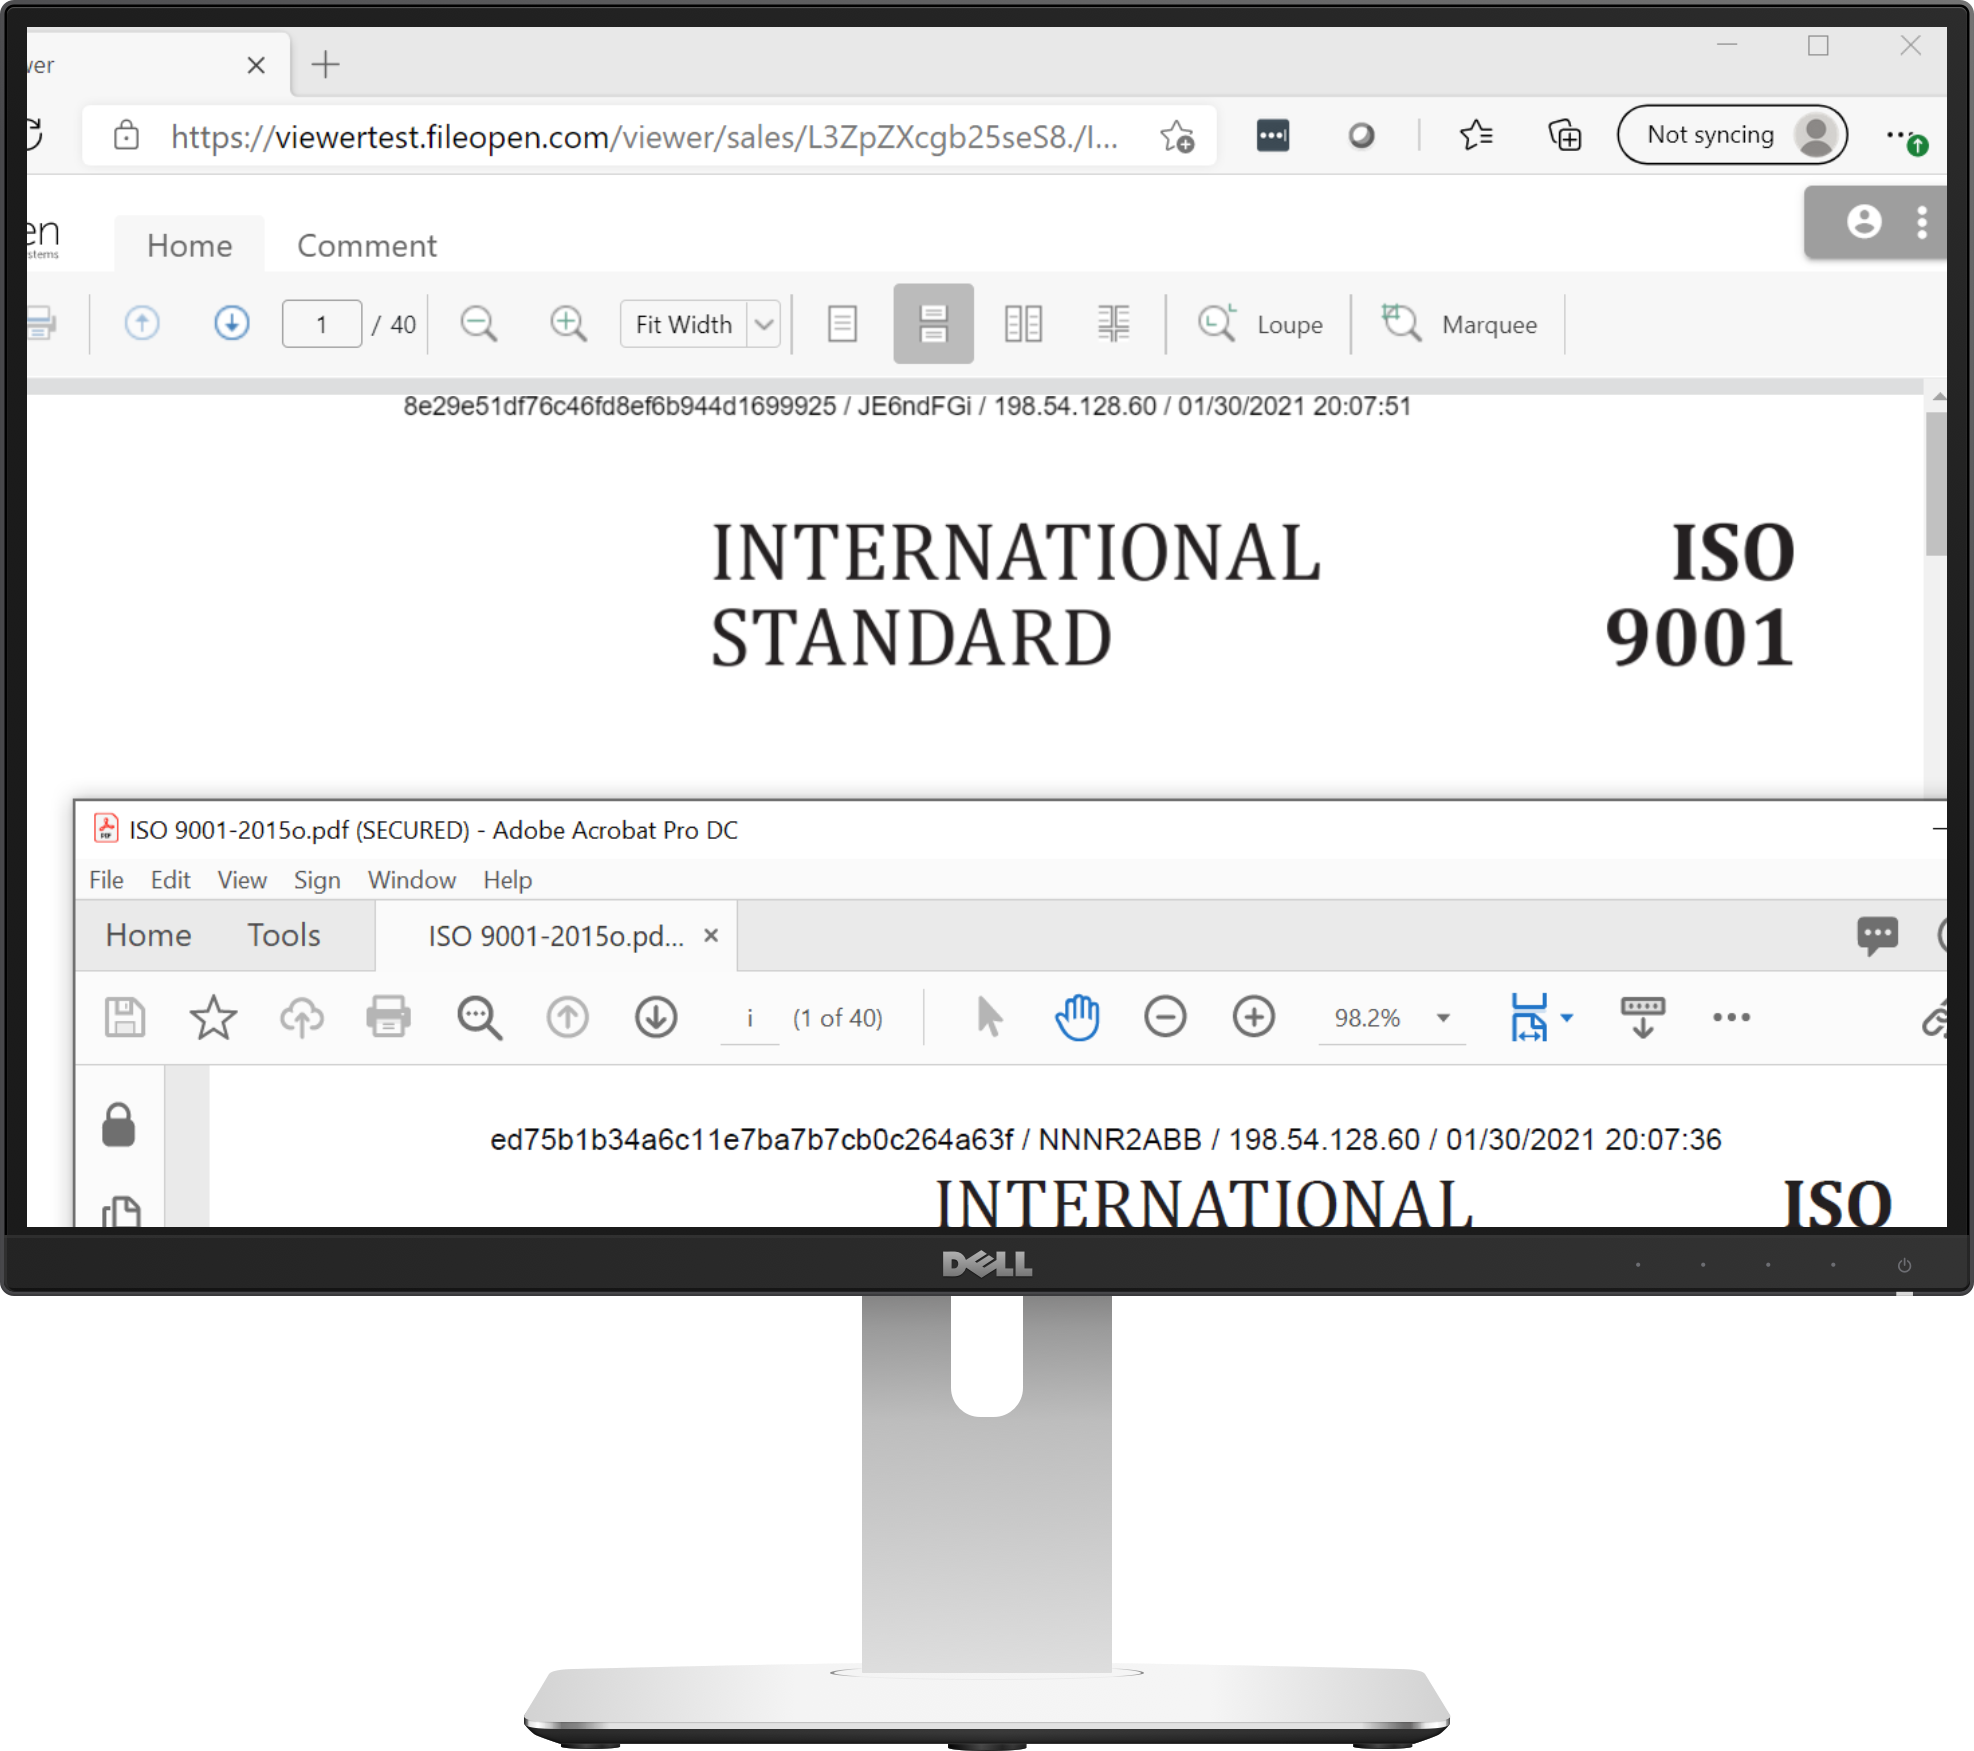Click the Acrobat page number field
This screenshot has height=1751, width=1974.
(x=750, y=1018)
